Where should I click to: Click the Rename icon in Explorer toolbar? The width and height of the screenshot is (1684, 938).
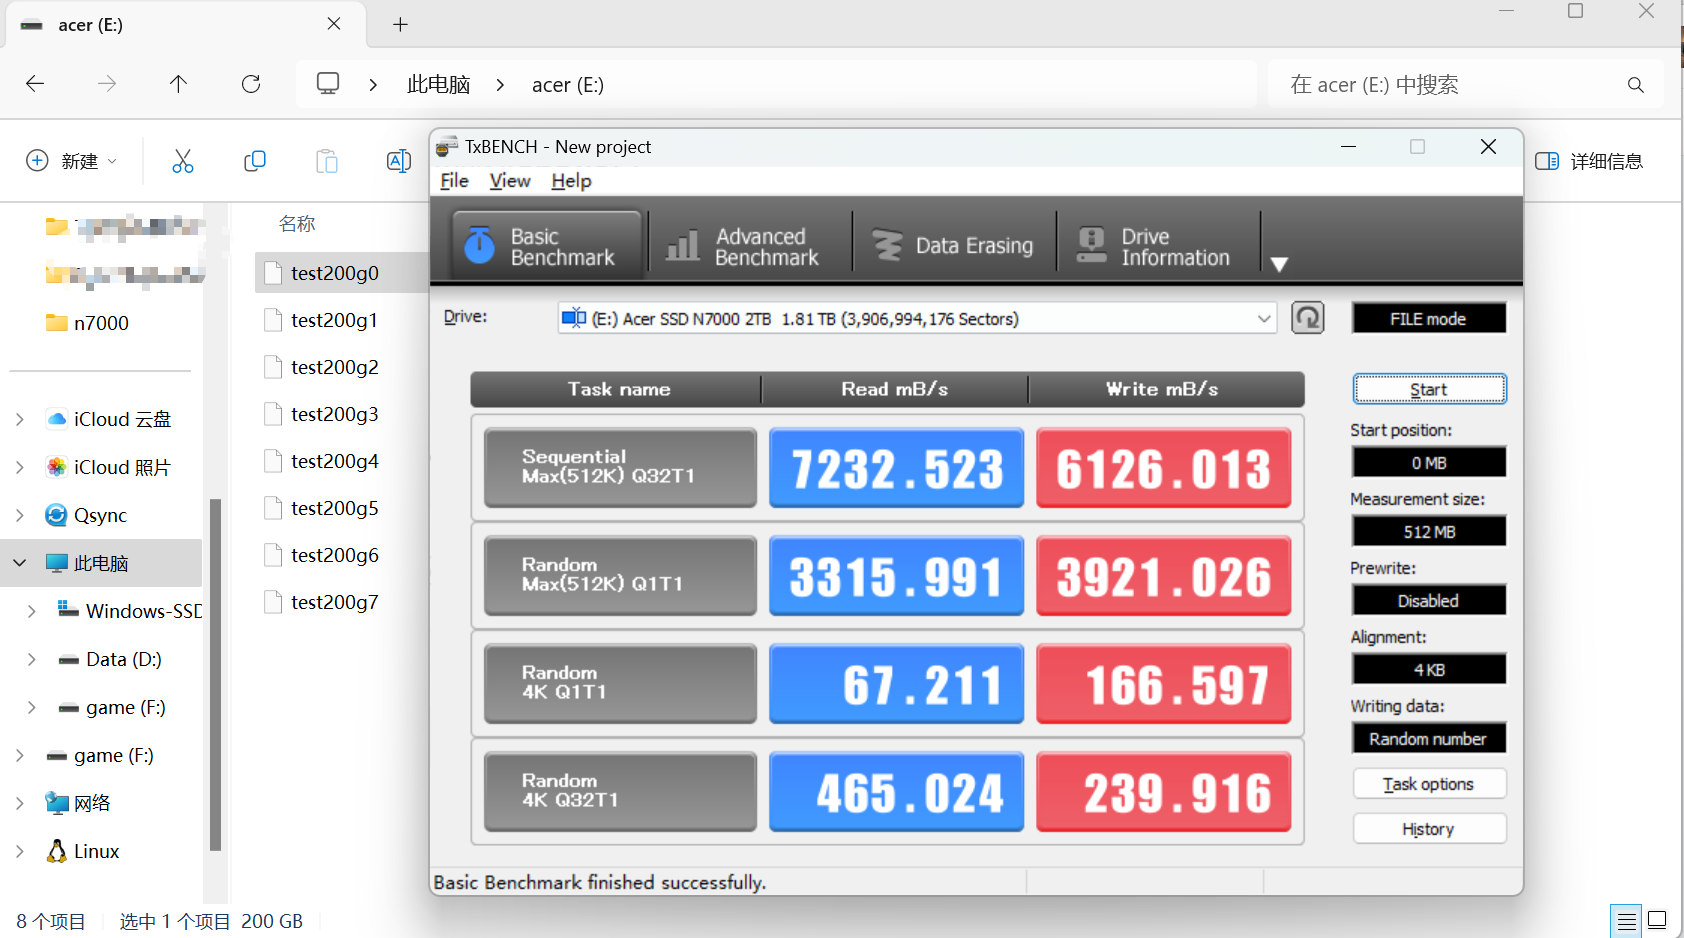point(399,161)
